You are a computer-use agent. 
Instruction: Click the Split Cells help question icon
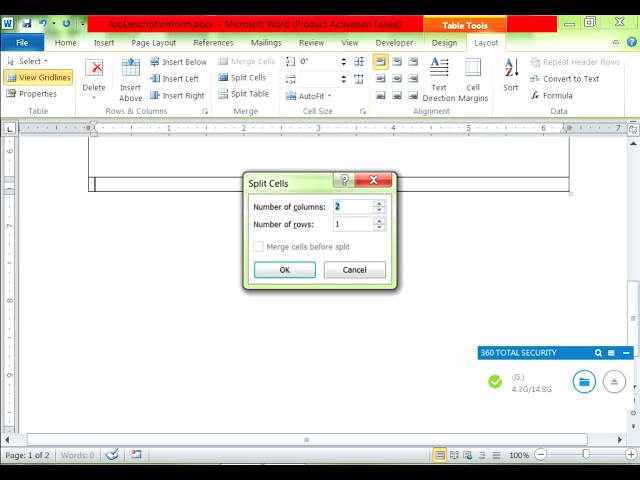click(x=344, y=180)
